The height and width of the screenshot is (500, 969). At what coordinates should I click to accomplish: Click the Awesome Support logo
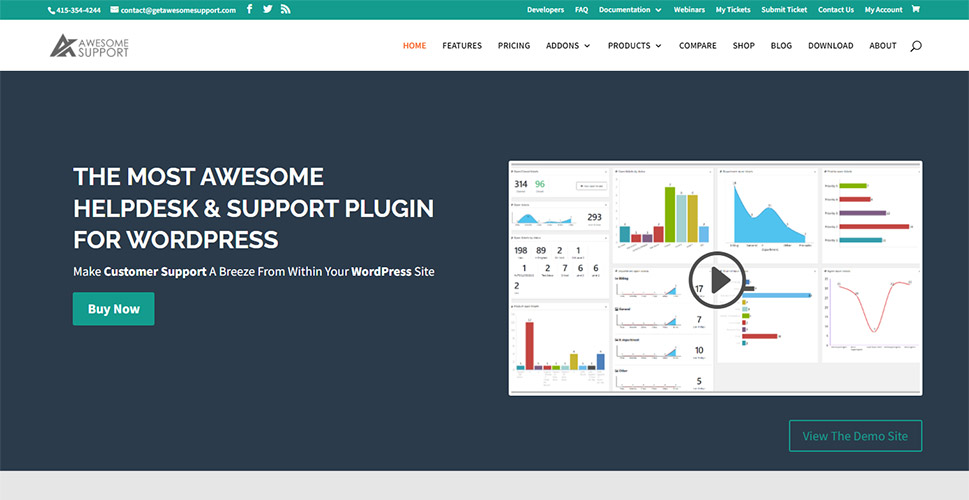90,46
